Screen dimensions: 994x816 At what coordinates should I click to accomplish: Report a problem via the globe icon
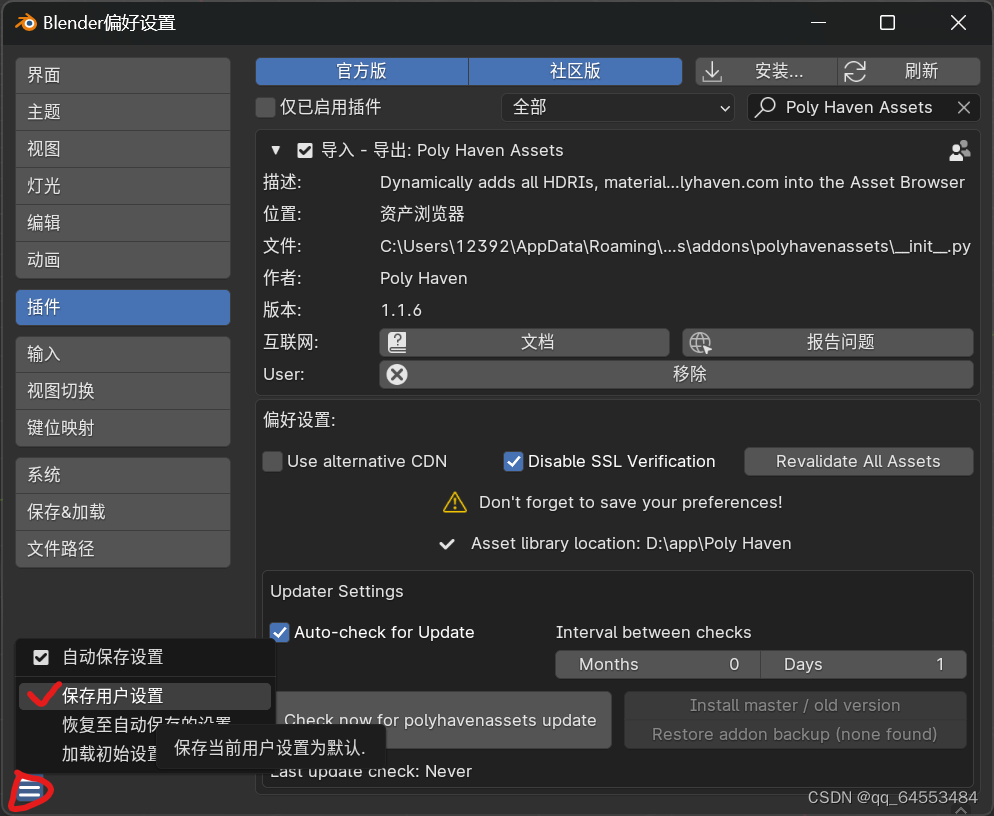pyautogui.click(x=700, y=342)
